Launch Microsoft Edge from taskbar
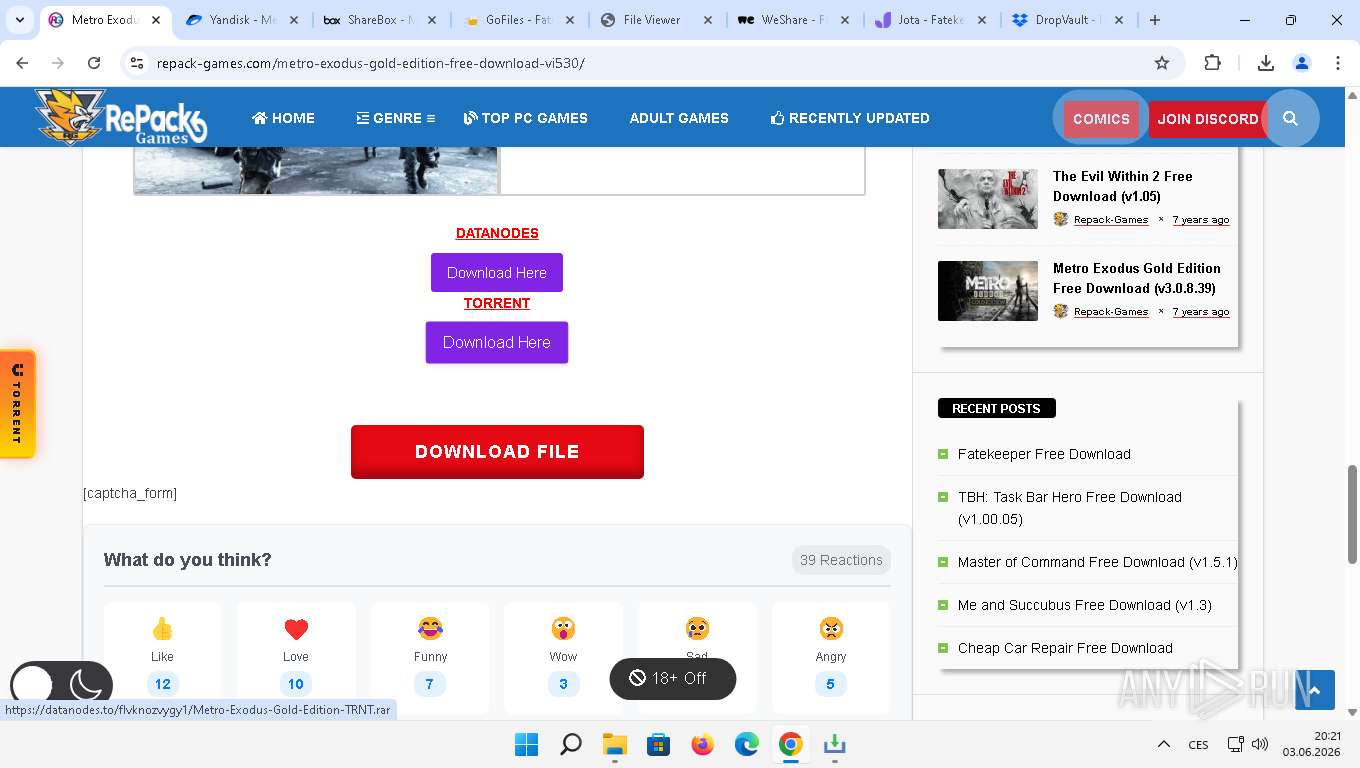 (x=747, y=744)
